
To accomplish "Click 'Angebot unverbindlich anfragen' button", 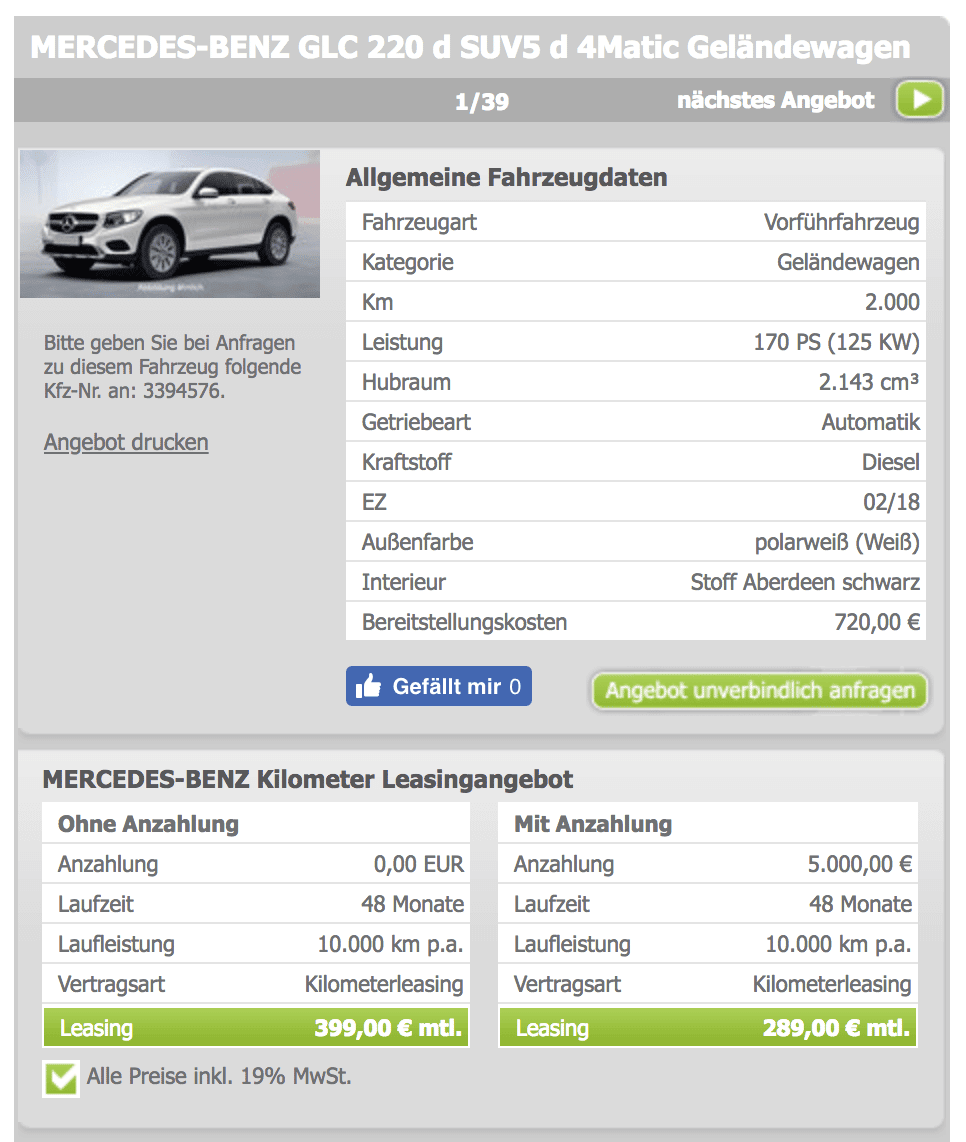I will 760,690.
